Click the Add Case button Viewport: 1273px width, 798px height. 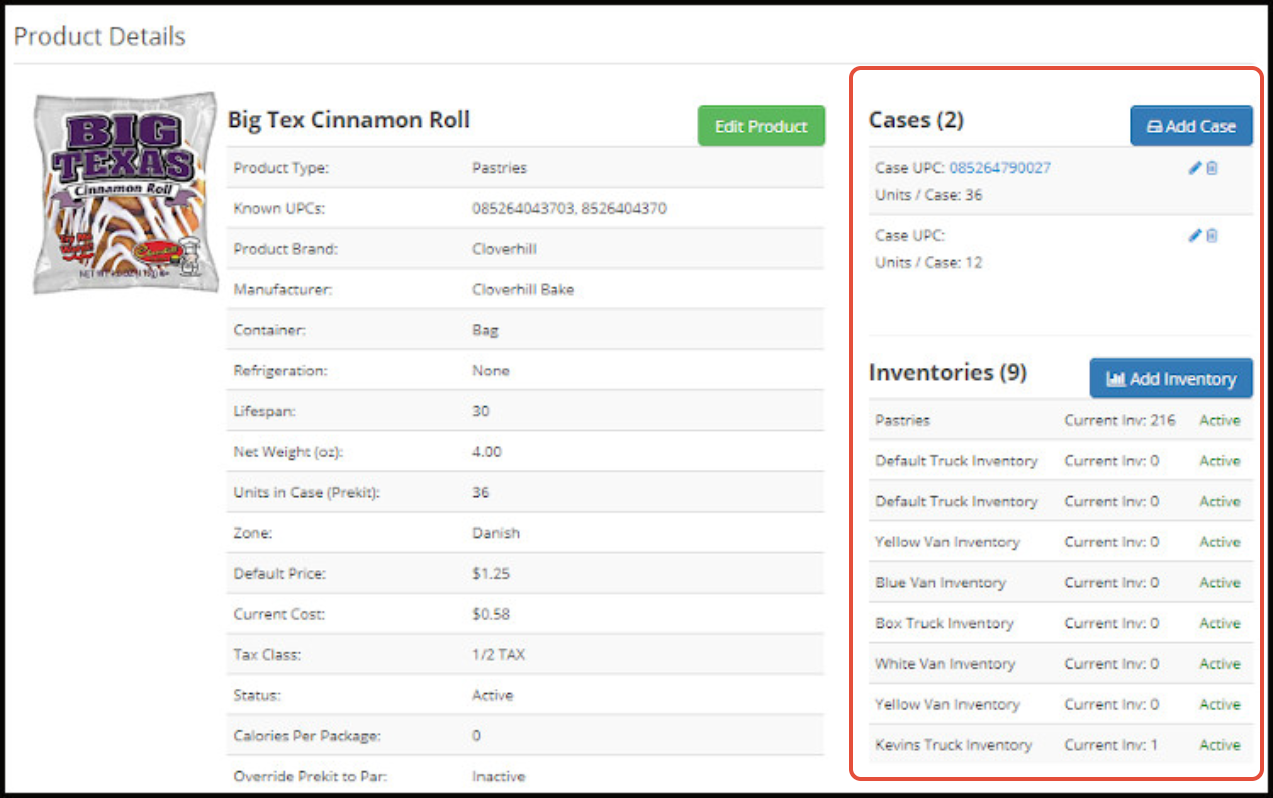coord(1191,126)
